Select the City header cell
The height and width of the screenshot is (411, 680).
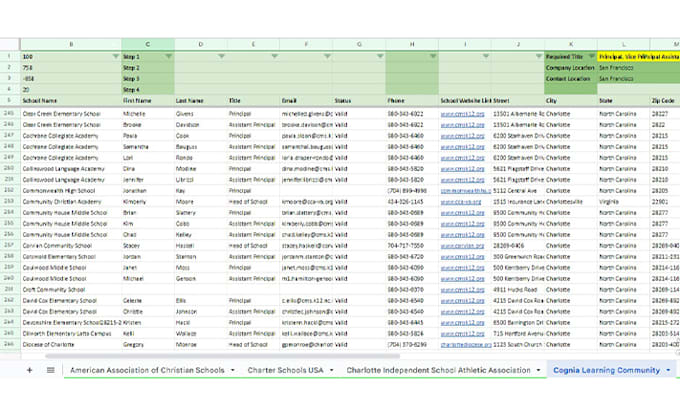(571, 101)
